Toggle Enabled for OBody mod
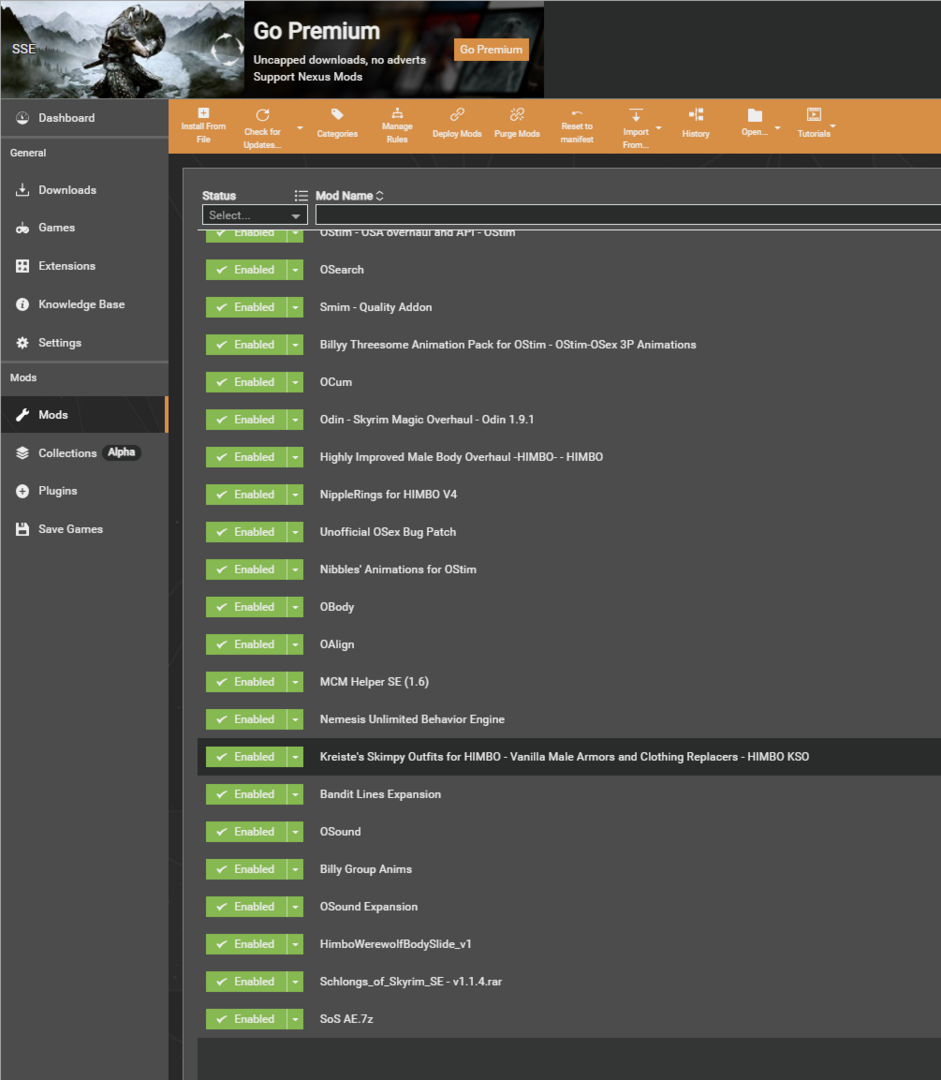 (x=246, y=607)
